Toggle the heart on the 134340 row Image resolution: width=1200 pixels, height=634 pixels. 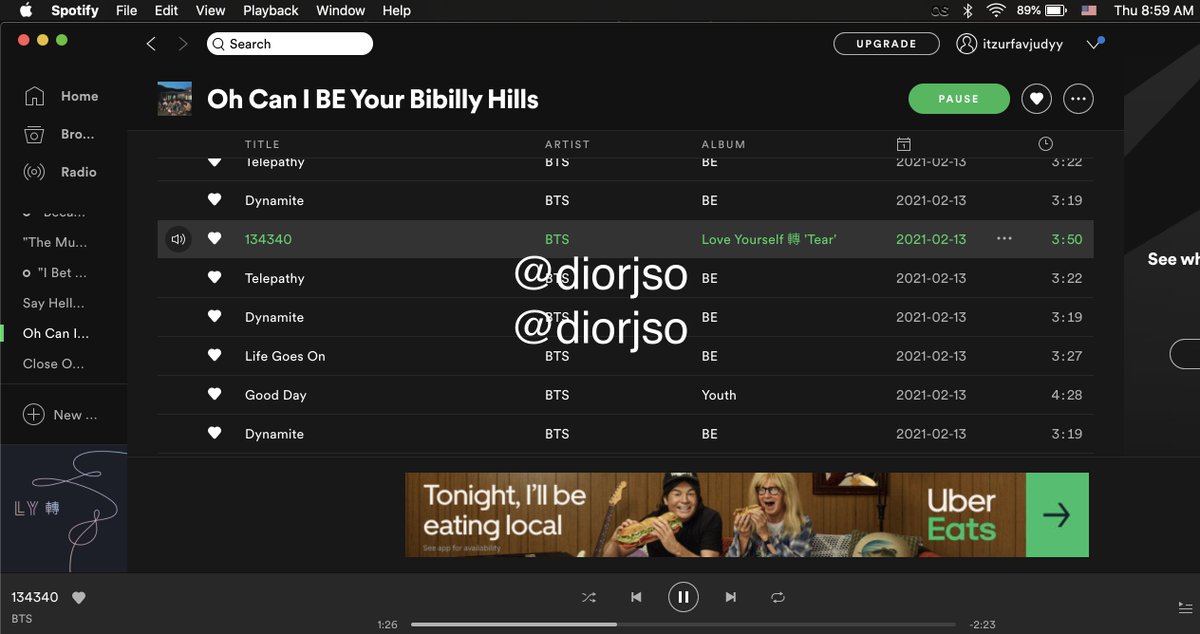click(x=214, y=239)
